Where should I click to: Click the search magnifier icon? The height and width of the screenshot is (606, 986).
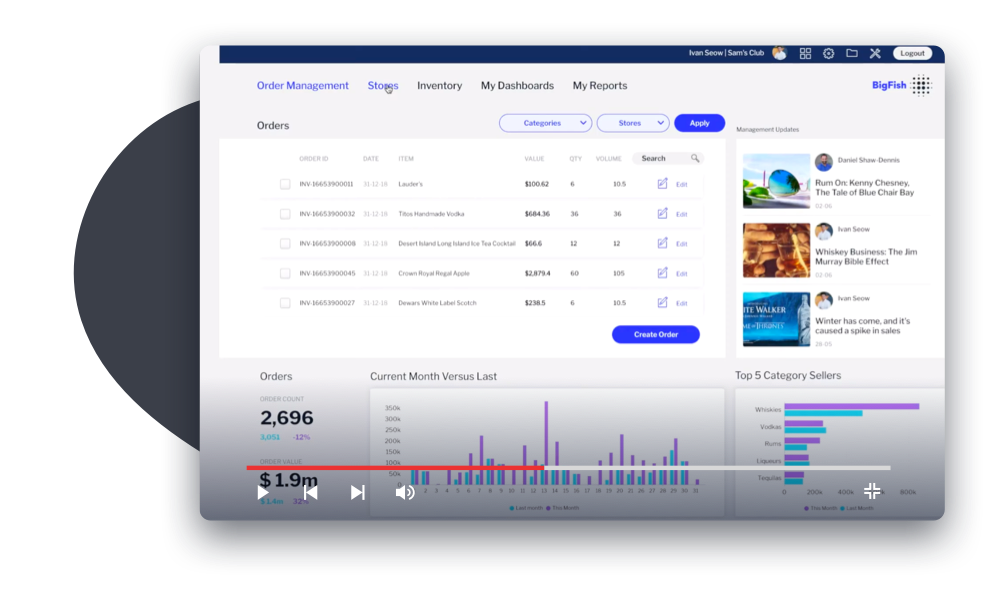(695, 158)
